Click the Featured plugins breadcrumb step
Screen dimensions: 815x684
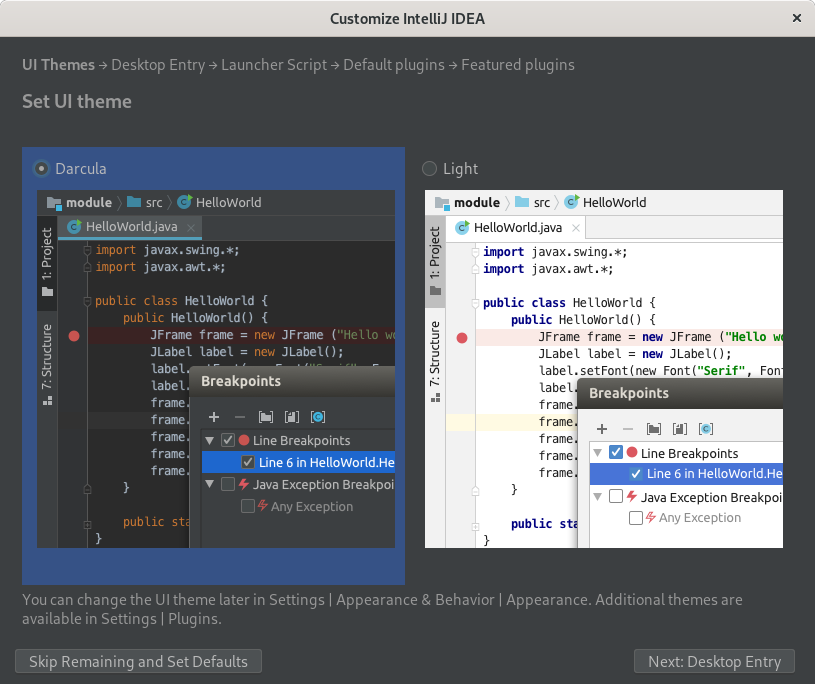pos(518,65)
